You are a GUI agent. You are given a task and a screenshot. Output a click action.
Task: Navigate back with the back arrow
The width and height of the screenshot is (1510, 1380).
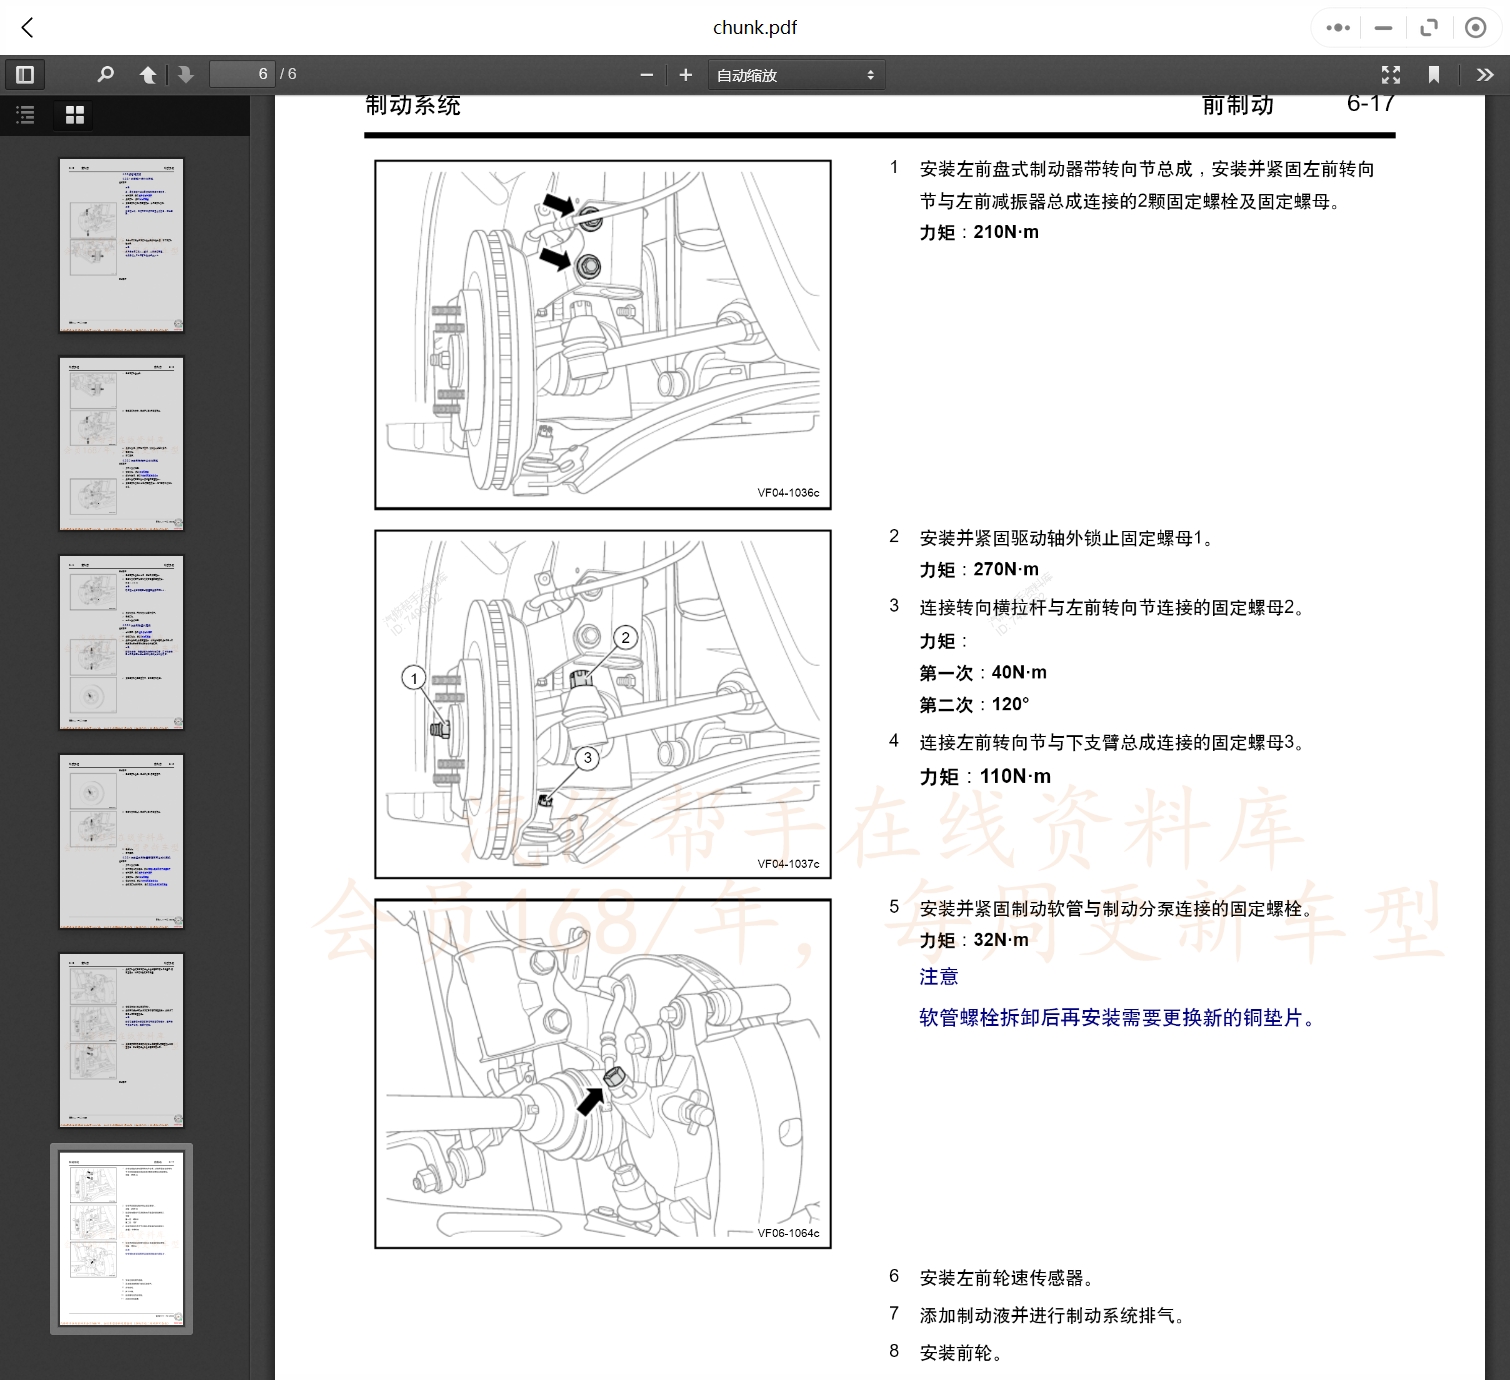click(27, 27)
